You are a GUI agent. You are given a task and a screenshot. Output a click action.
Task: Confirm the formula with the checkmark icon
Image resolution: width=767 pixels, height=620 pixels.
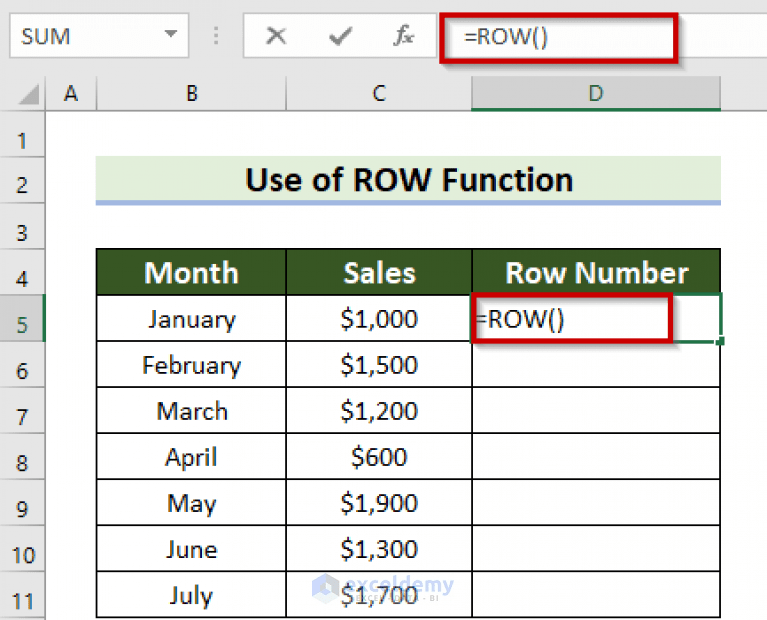point(340,36)
